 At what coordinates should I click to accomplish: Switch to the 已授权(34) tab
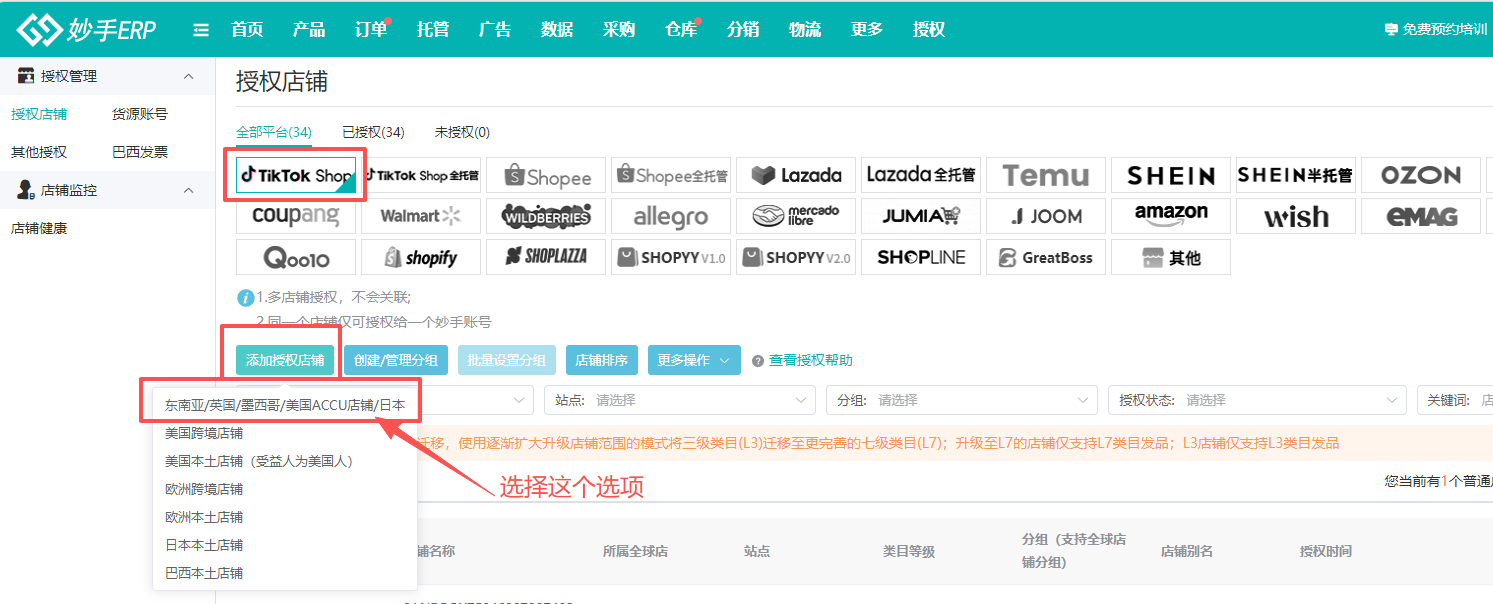373,132
